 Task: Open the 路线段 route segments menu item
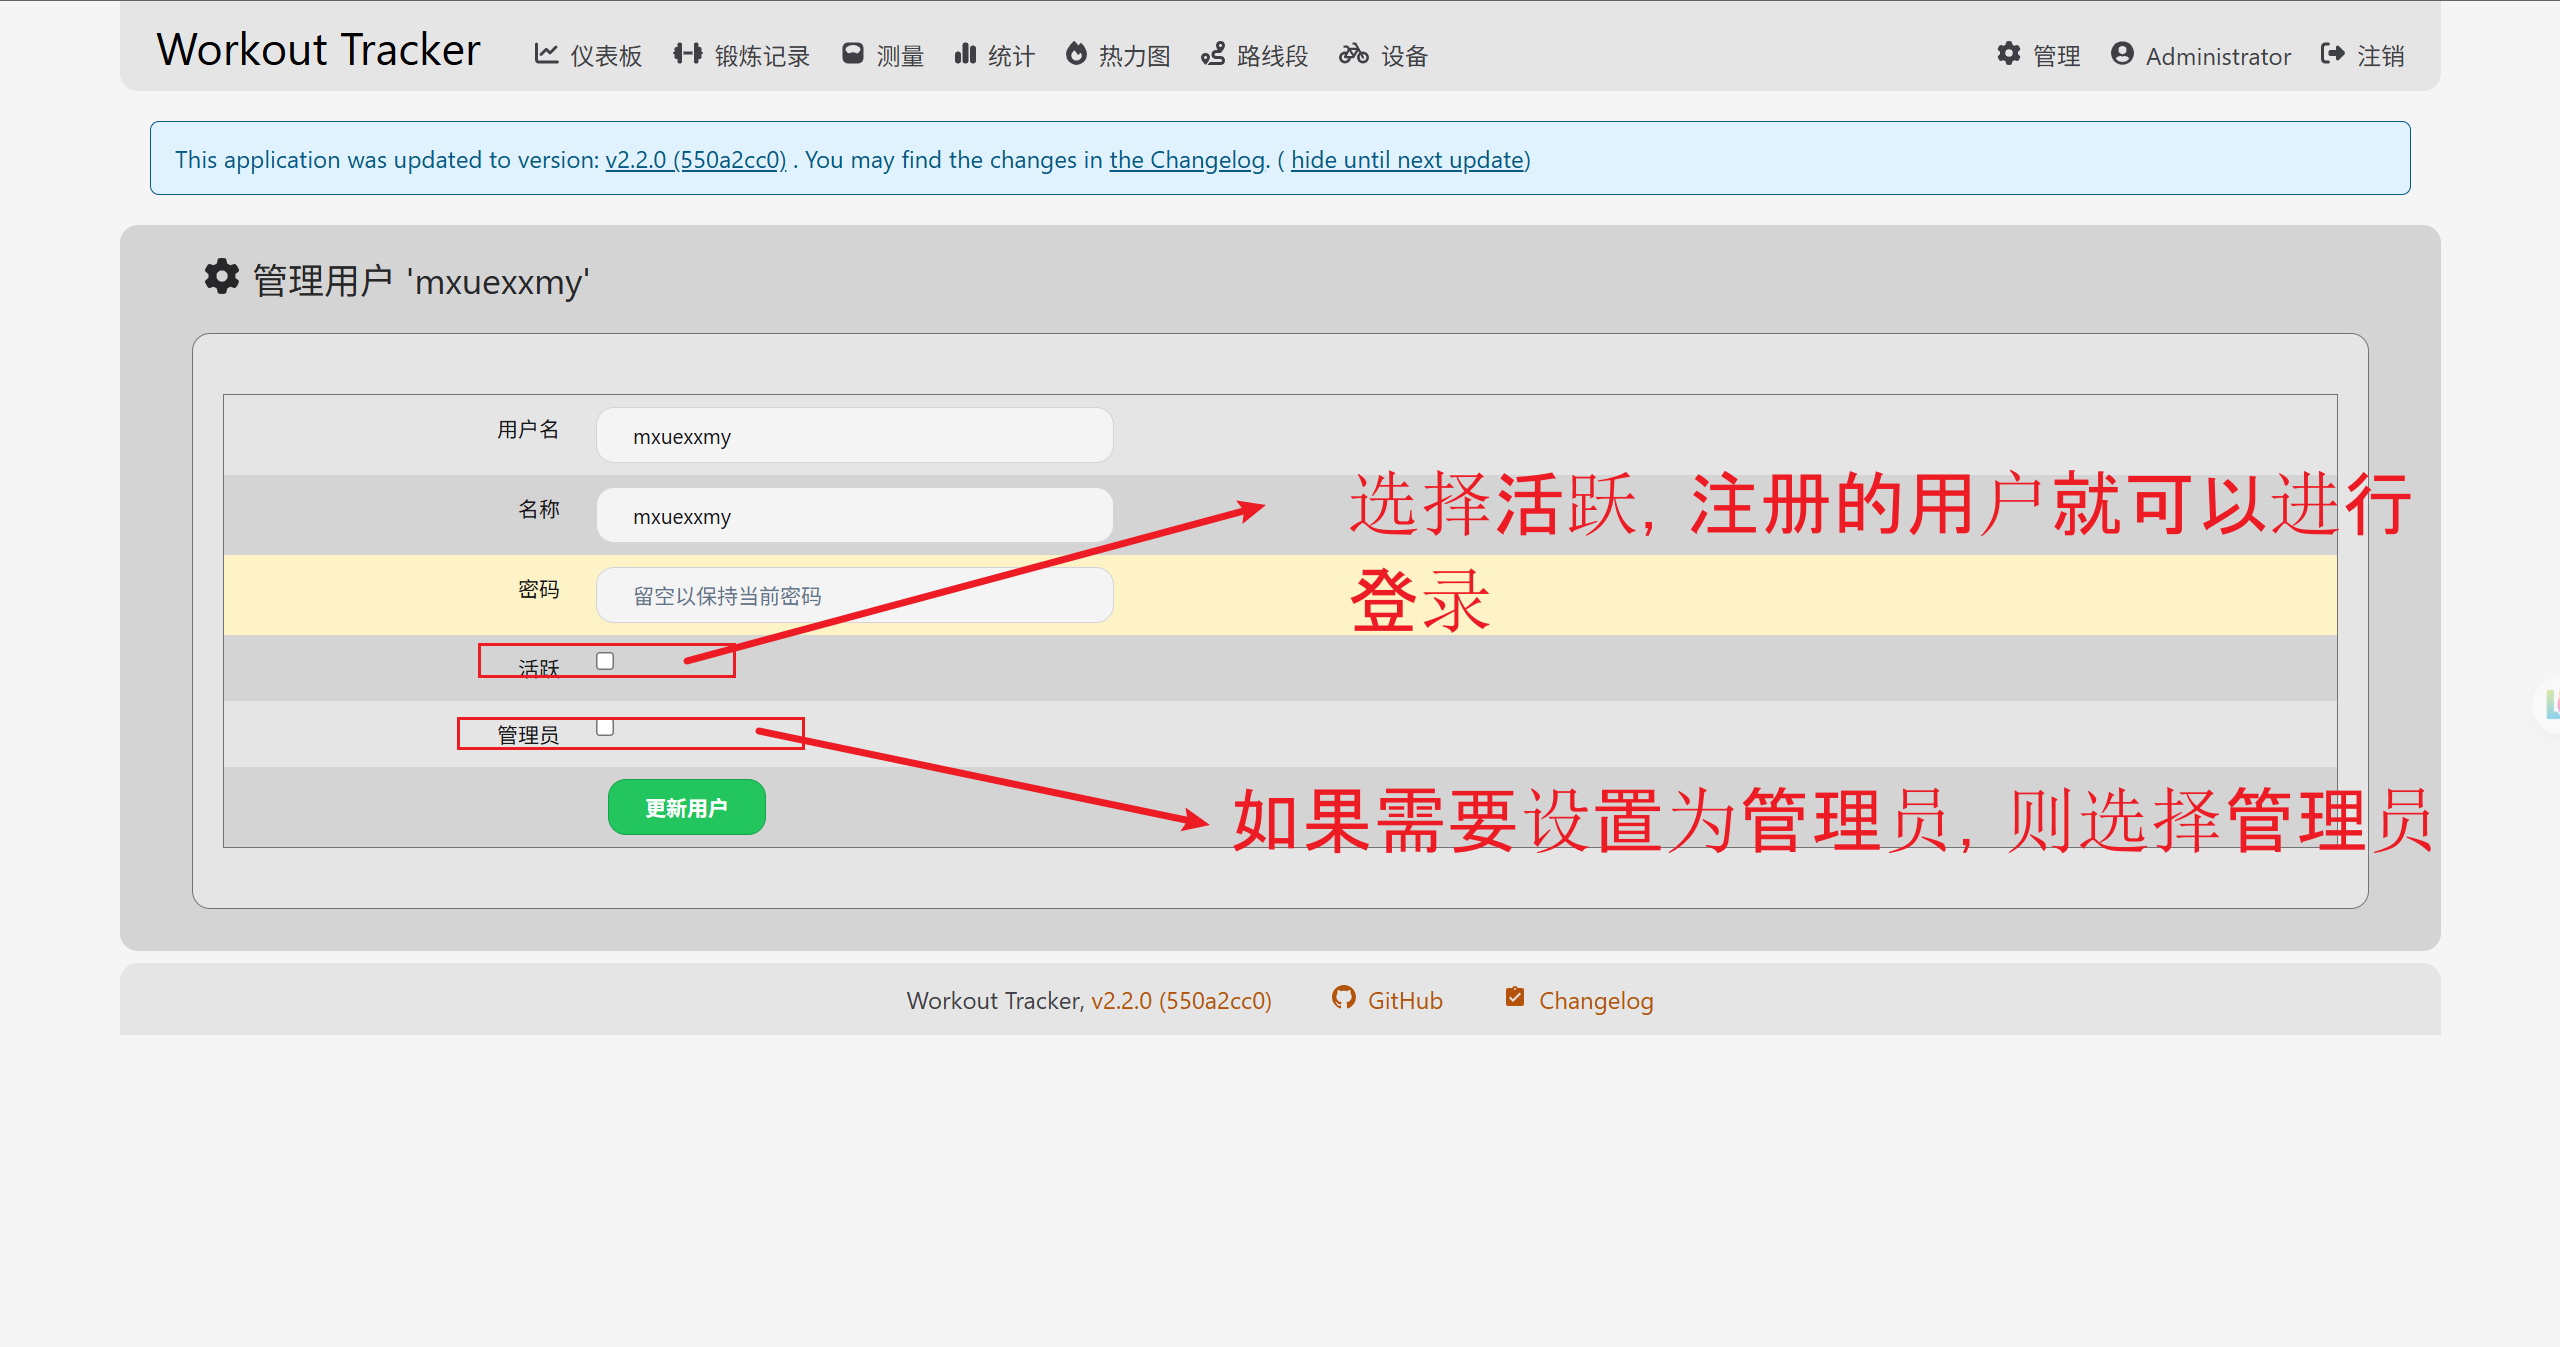click(1272, 56)
